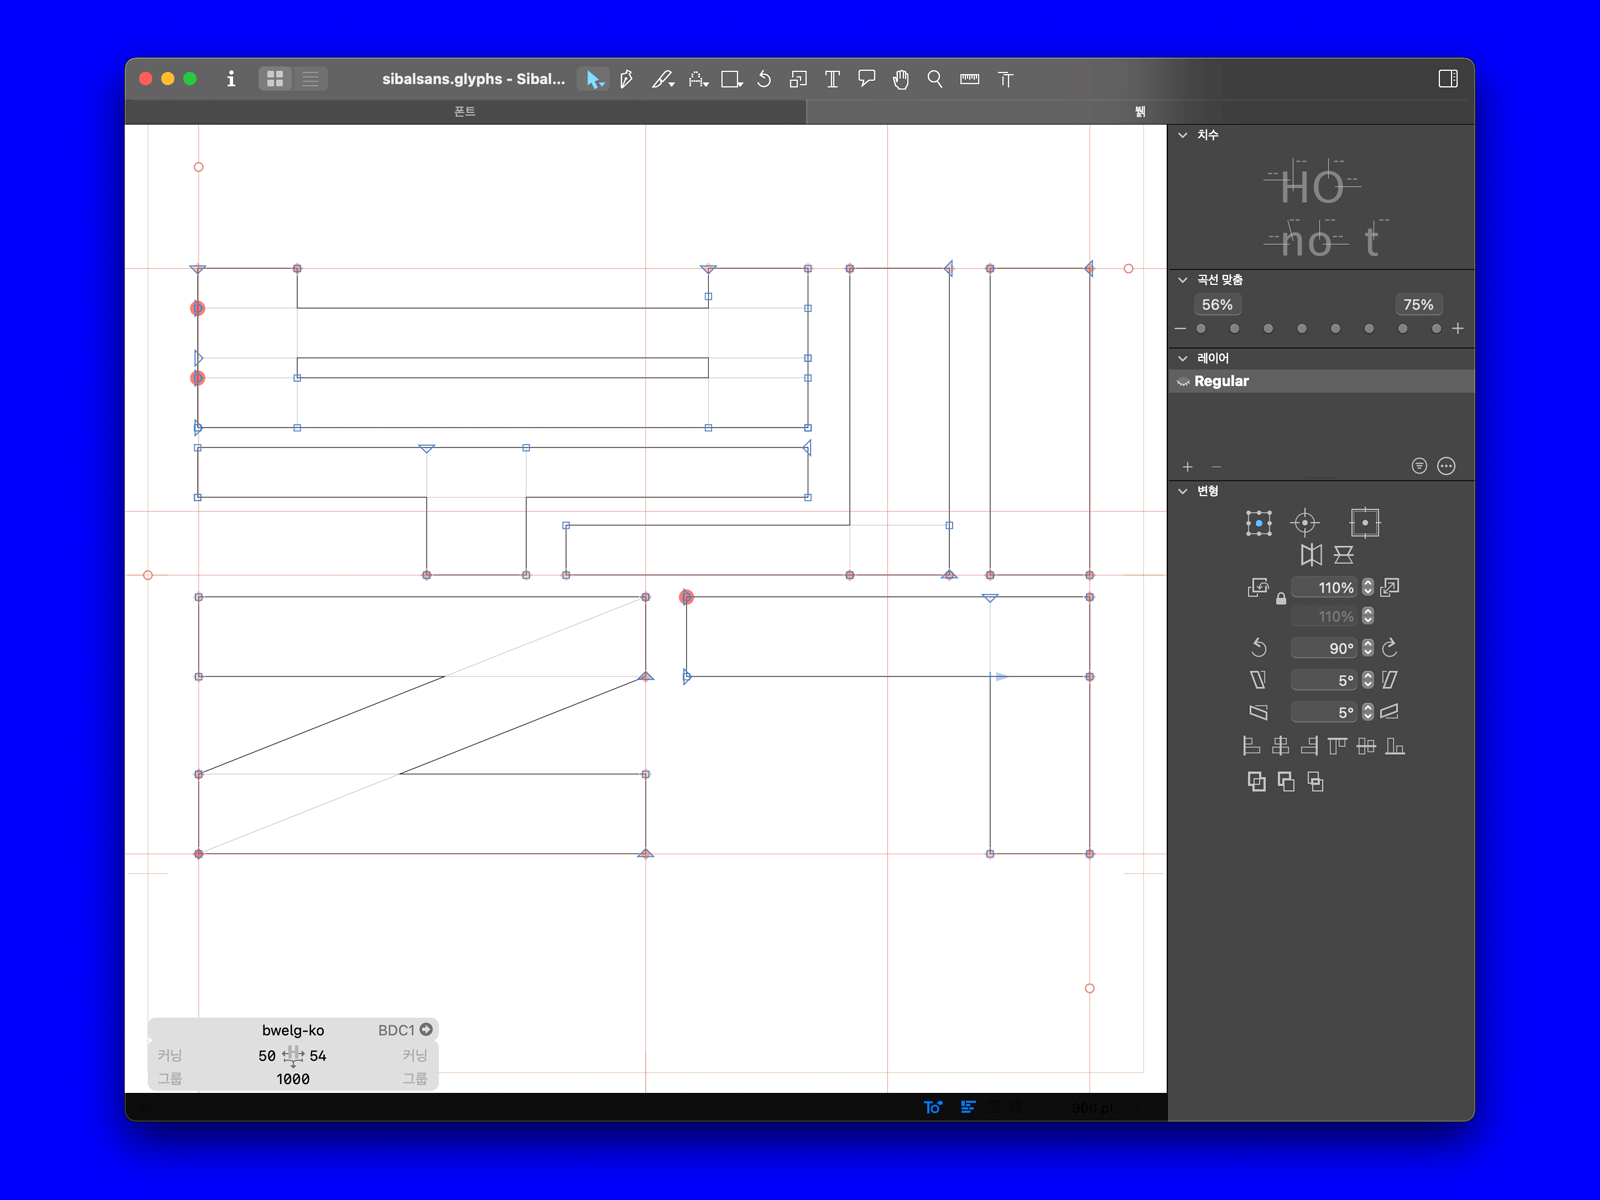Viewport: 1600px width, 1200px height.
Task: Collapse the 레이어 layers section
Action: [1183, 358]
